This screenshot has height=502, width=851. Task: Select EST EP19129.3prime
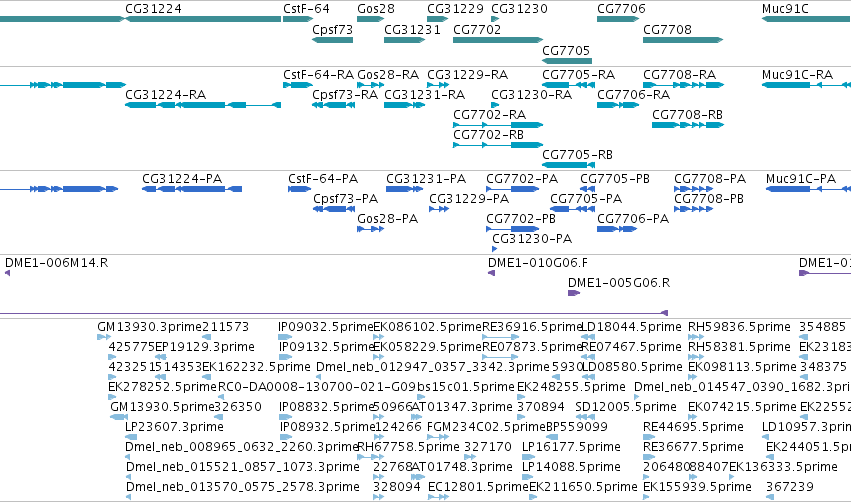205,347
